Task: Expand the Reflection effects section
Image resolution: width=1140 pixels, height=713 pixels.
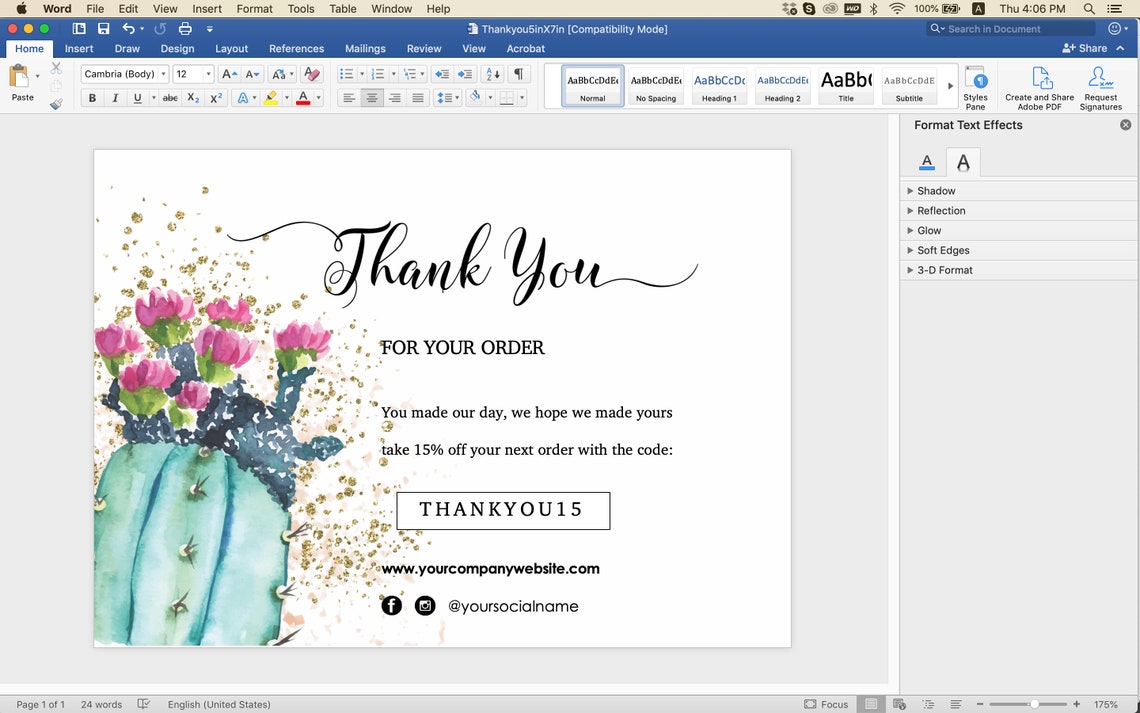Action: click(940, 210)
